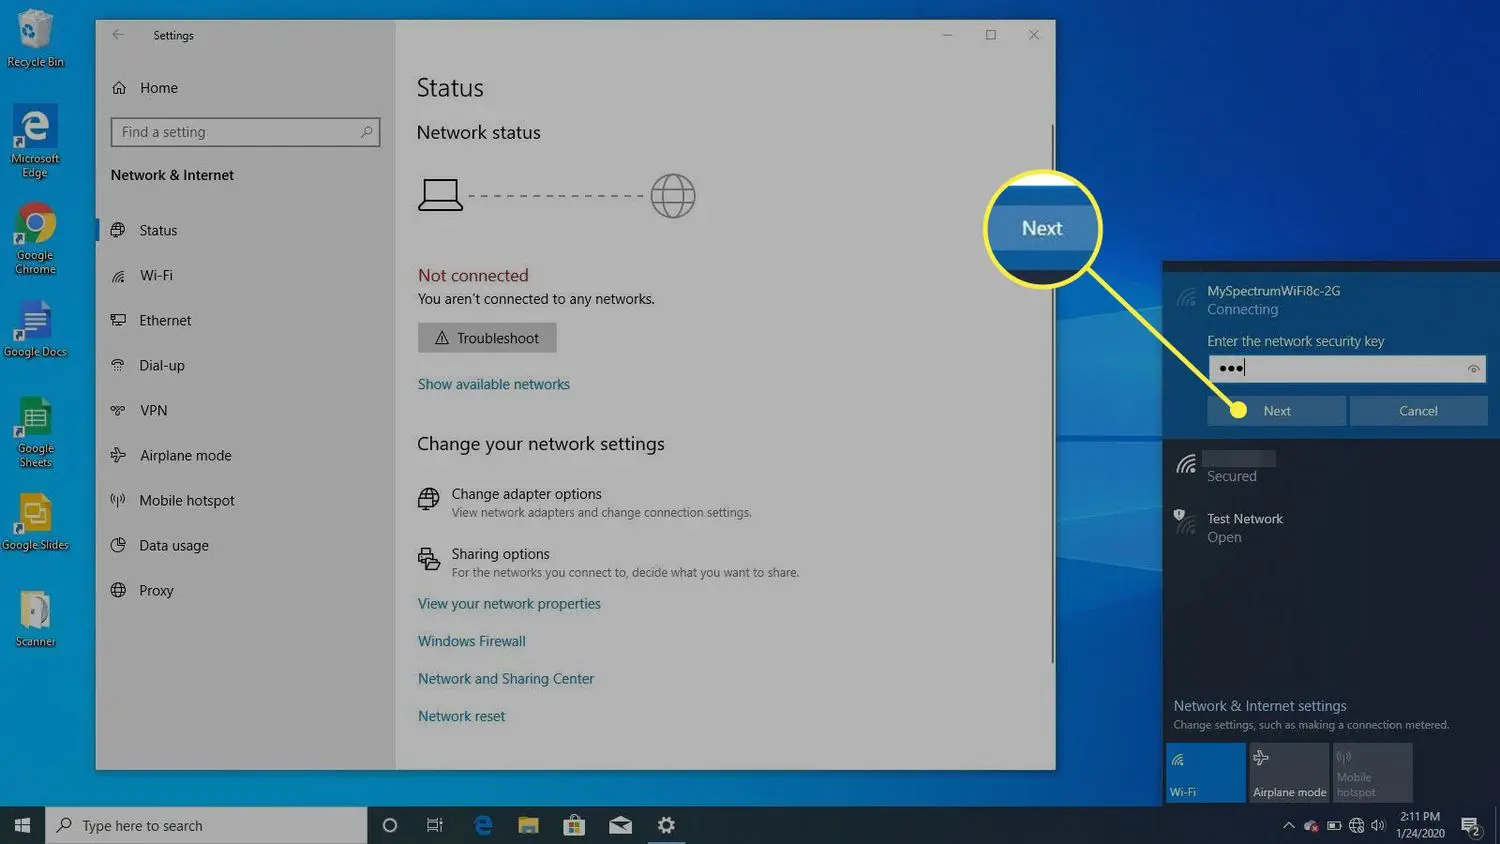Select the Test Network open network
The width and height of the screenshot is (1500, 844).
click(1331, 527)
